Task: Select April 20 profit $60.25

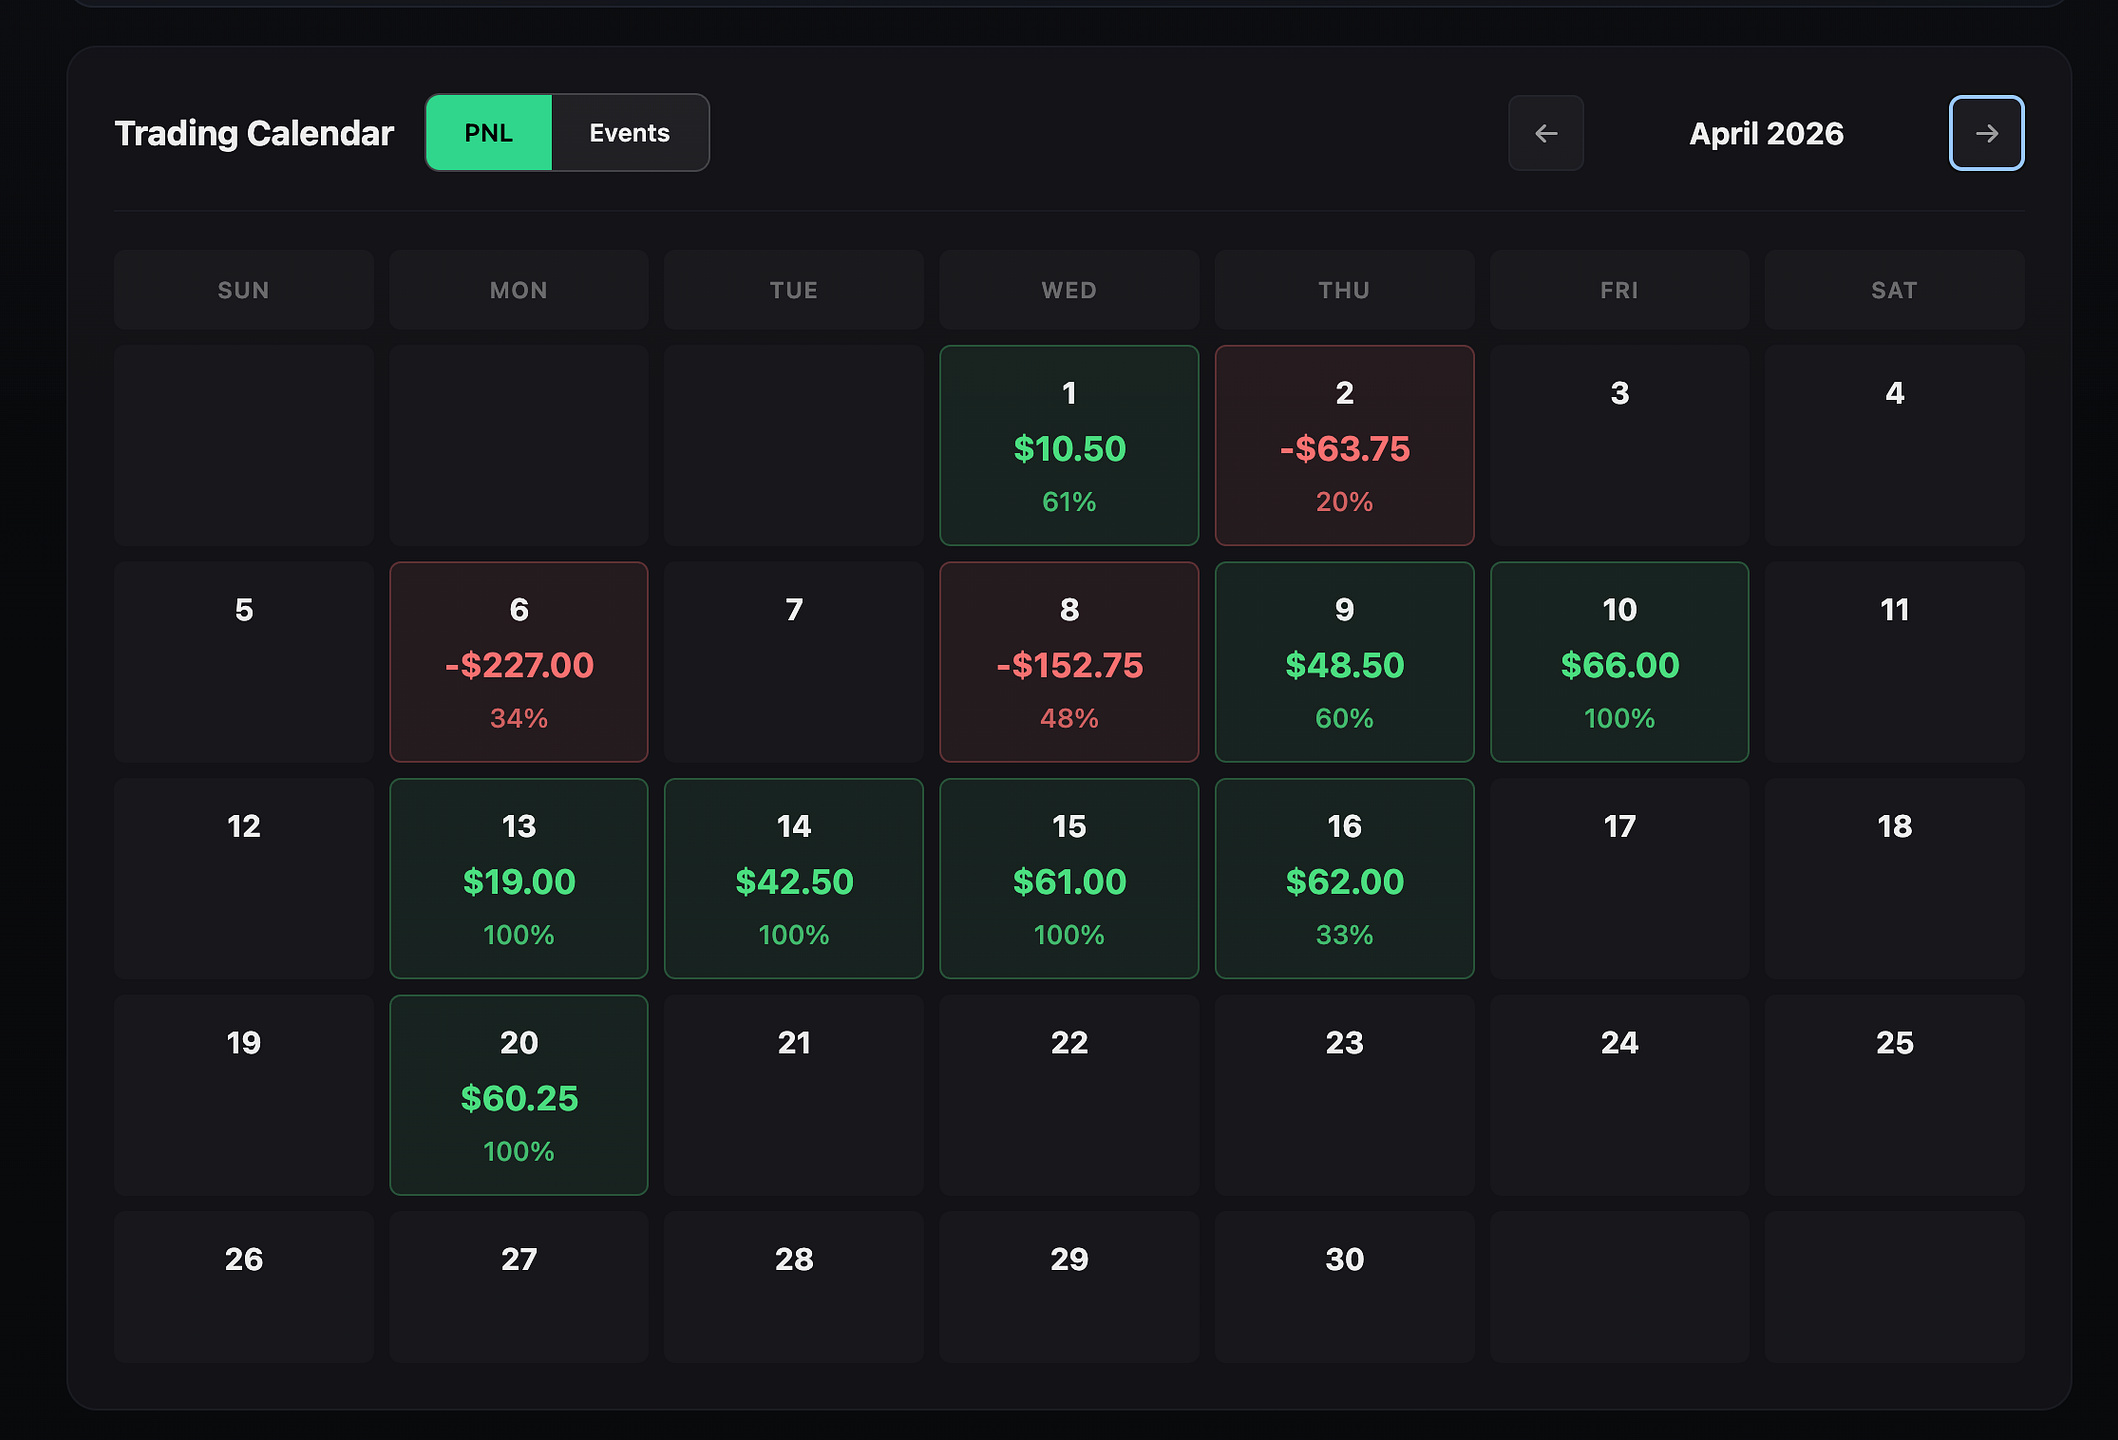Action: [x=519, y=1095]
